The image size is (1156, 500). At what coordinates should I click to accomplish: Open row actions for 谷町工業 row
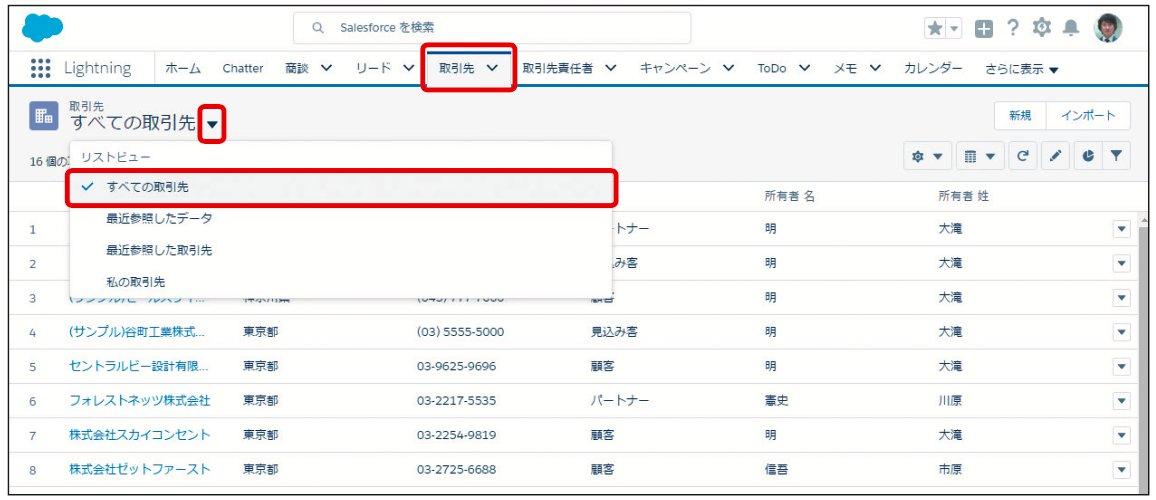pos(1121,332)
